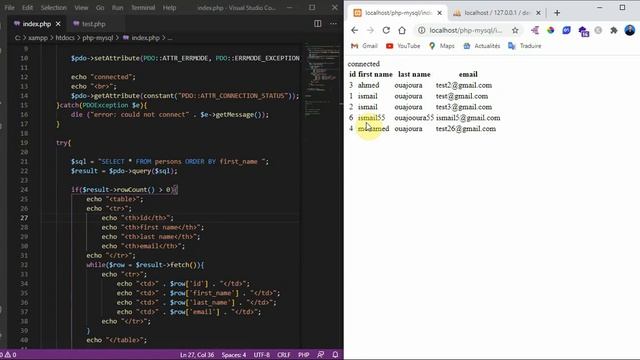Click the extension icon with number badge
This screenshot has width=640, height=360.
(x=583, y=31)
